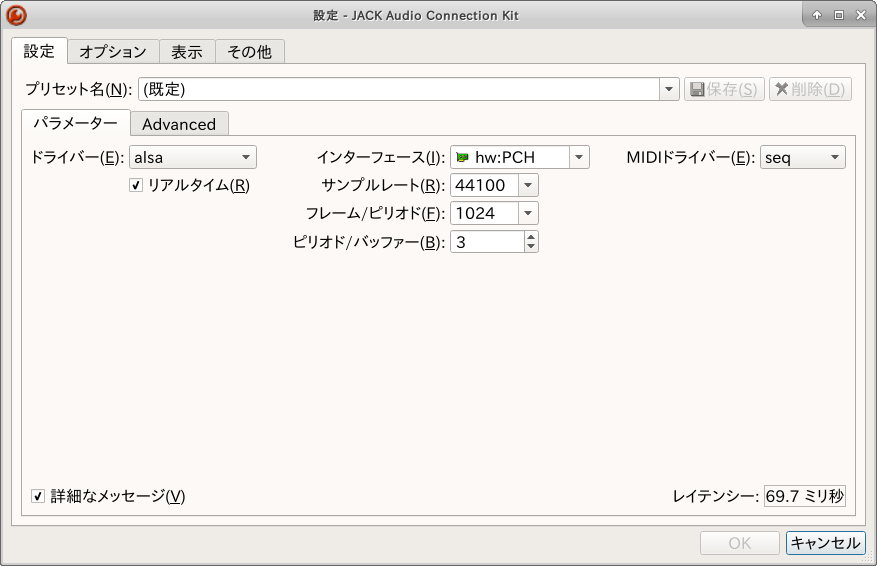Open the フレーム/ピリオド 1024 dropdown
877x566 pixels.
[x=528, y=213]
